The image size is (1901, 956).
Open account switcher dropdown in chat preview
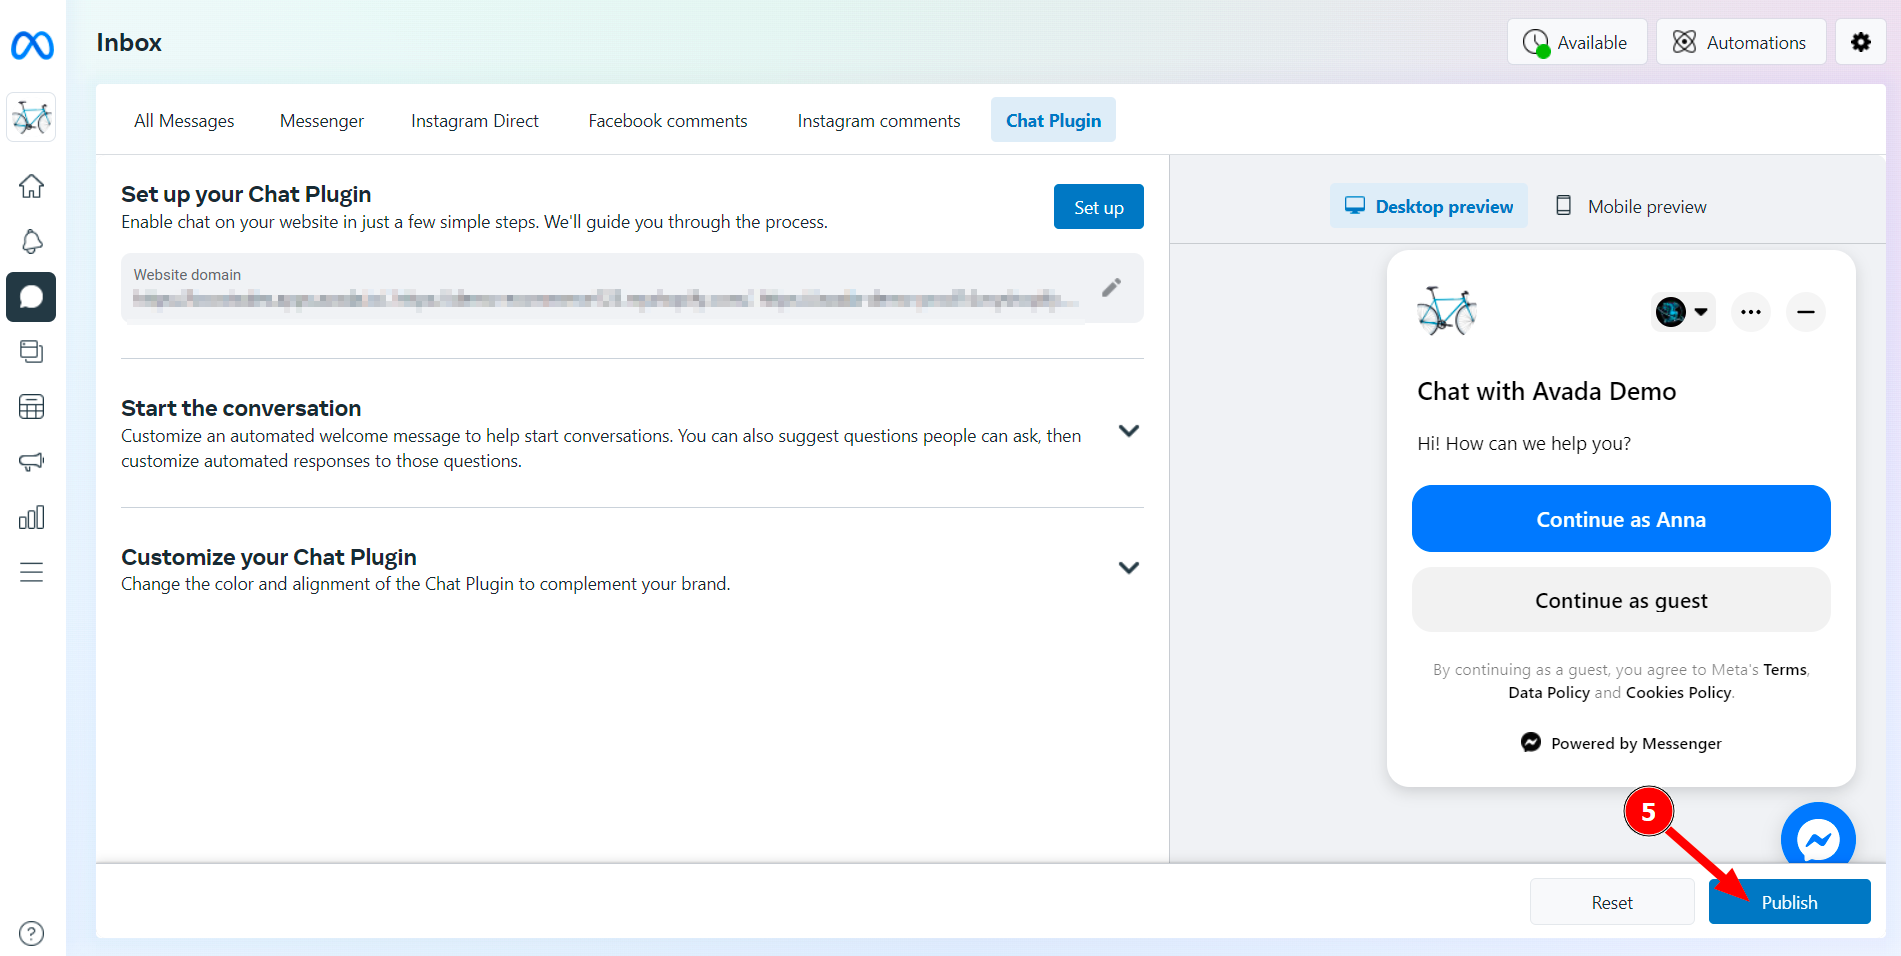click(x=1683, y=312)
